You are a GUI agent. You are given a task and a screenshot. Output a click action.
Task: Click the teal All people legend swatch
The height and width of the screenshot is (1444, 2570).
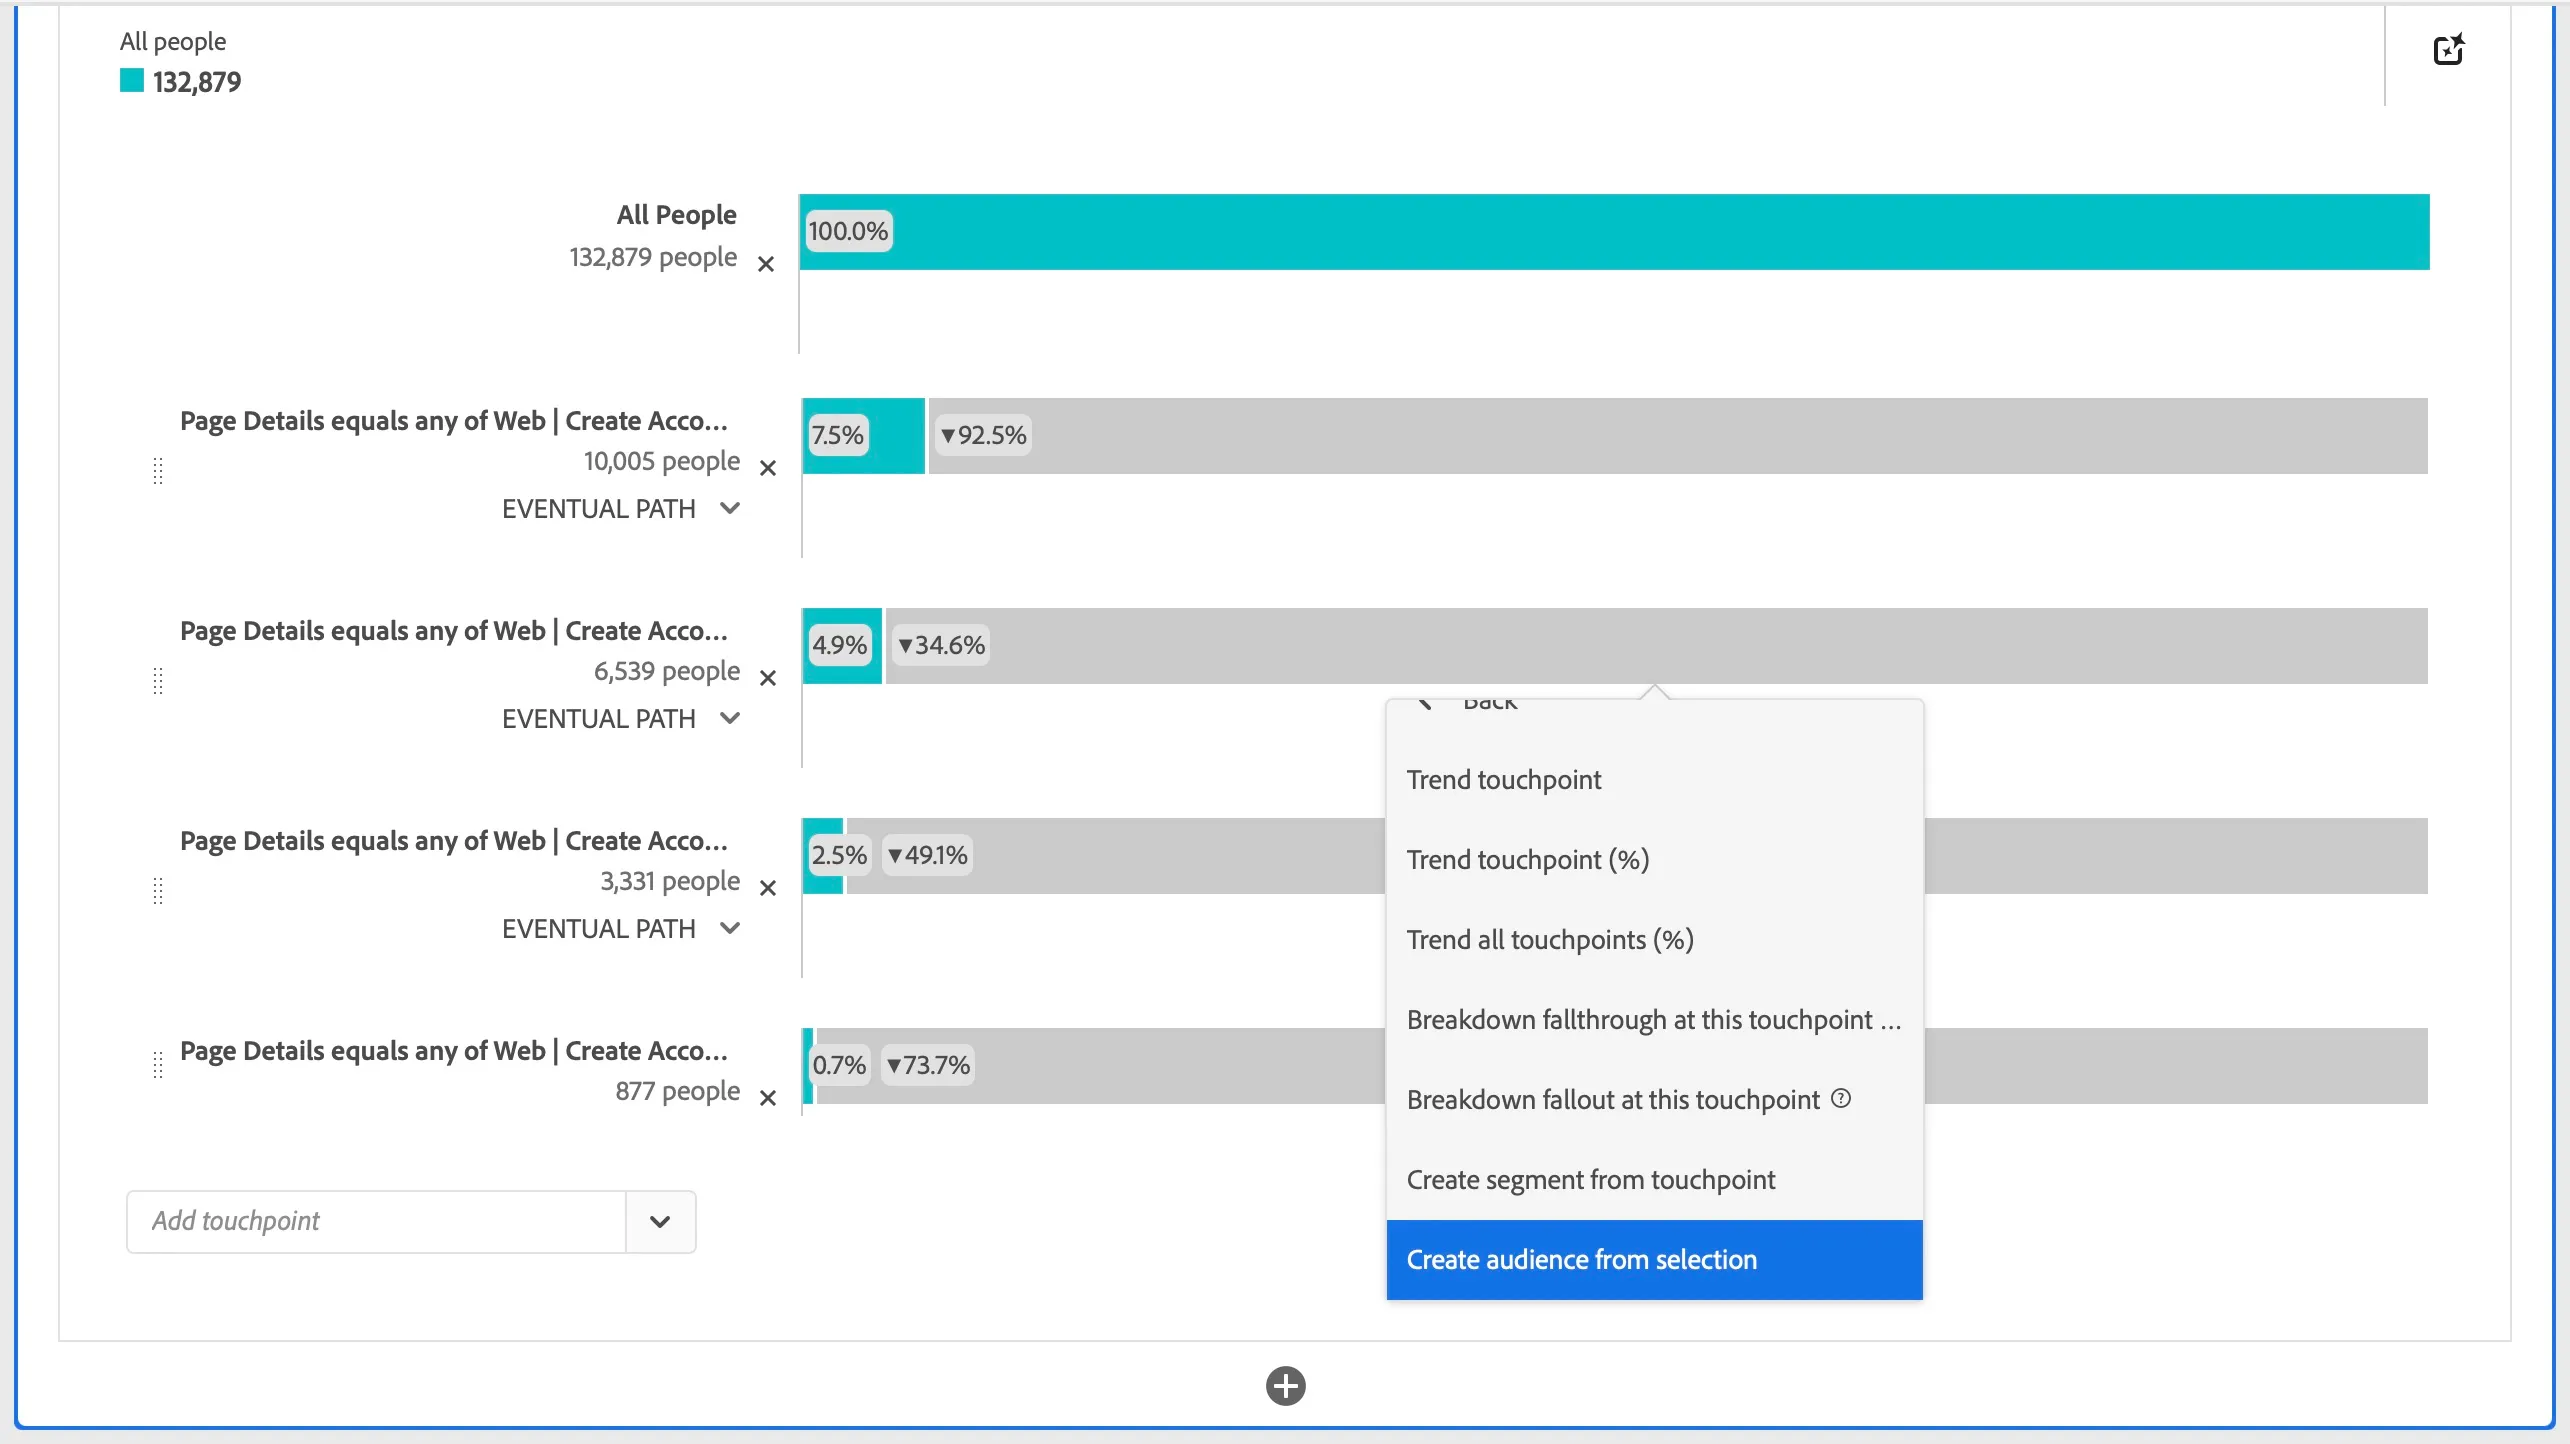(x=132, y=81)
